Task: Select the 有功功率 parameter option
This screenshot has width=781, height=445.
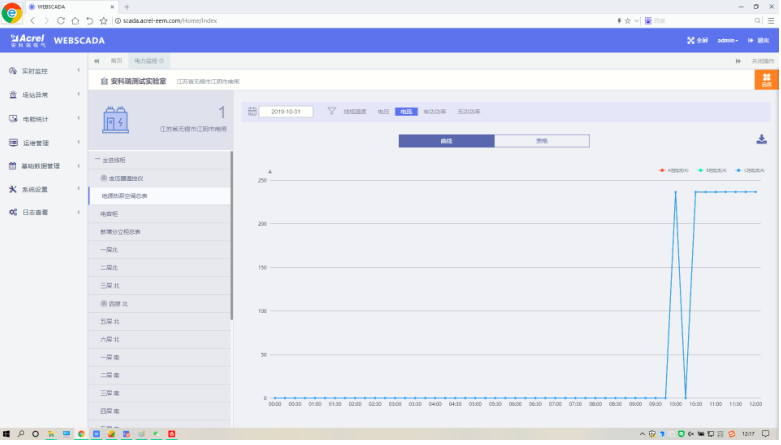Action: pos(434,112)
